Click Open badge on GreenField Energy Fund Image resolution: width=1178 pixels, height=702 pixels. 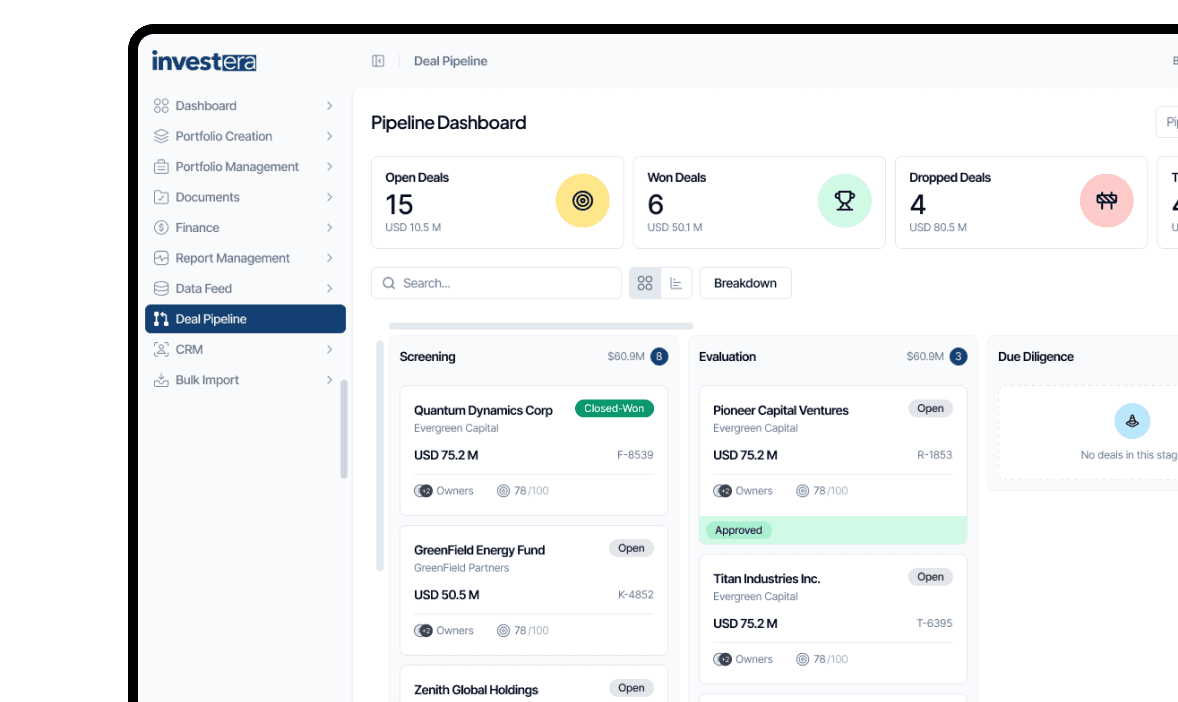[x=631, y=548]
